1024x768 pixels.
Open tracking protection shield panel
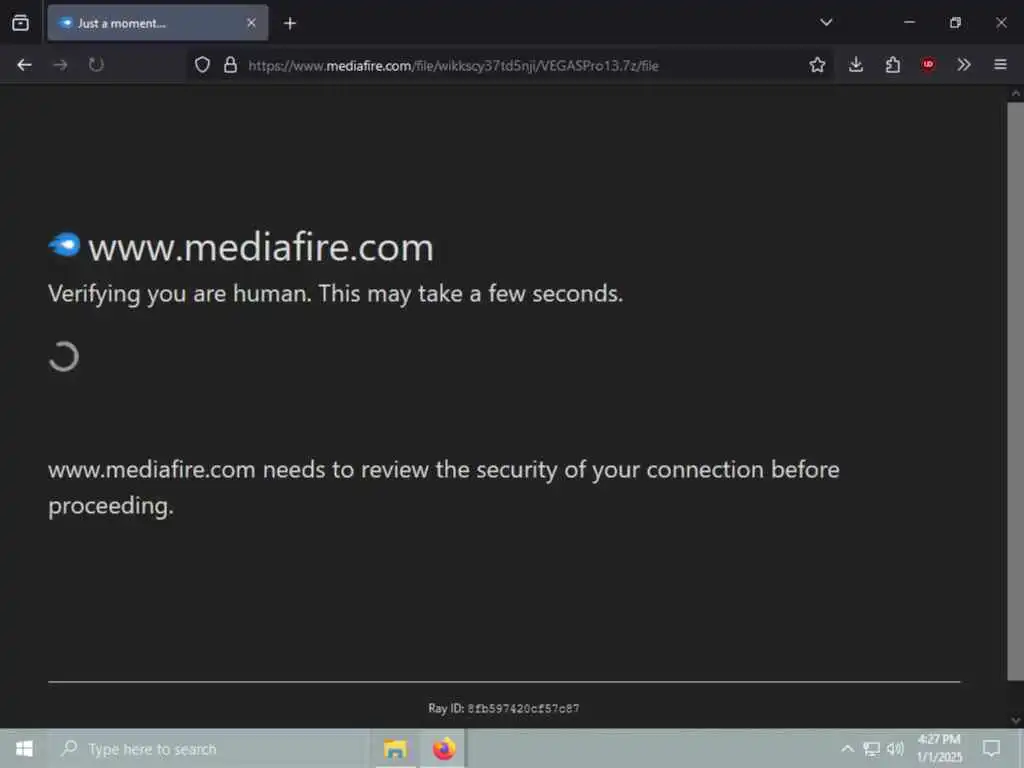pos(202,65)
